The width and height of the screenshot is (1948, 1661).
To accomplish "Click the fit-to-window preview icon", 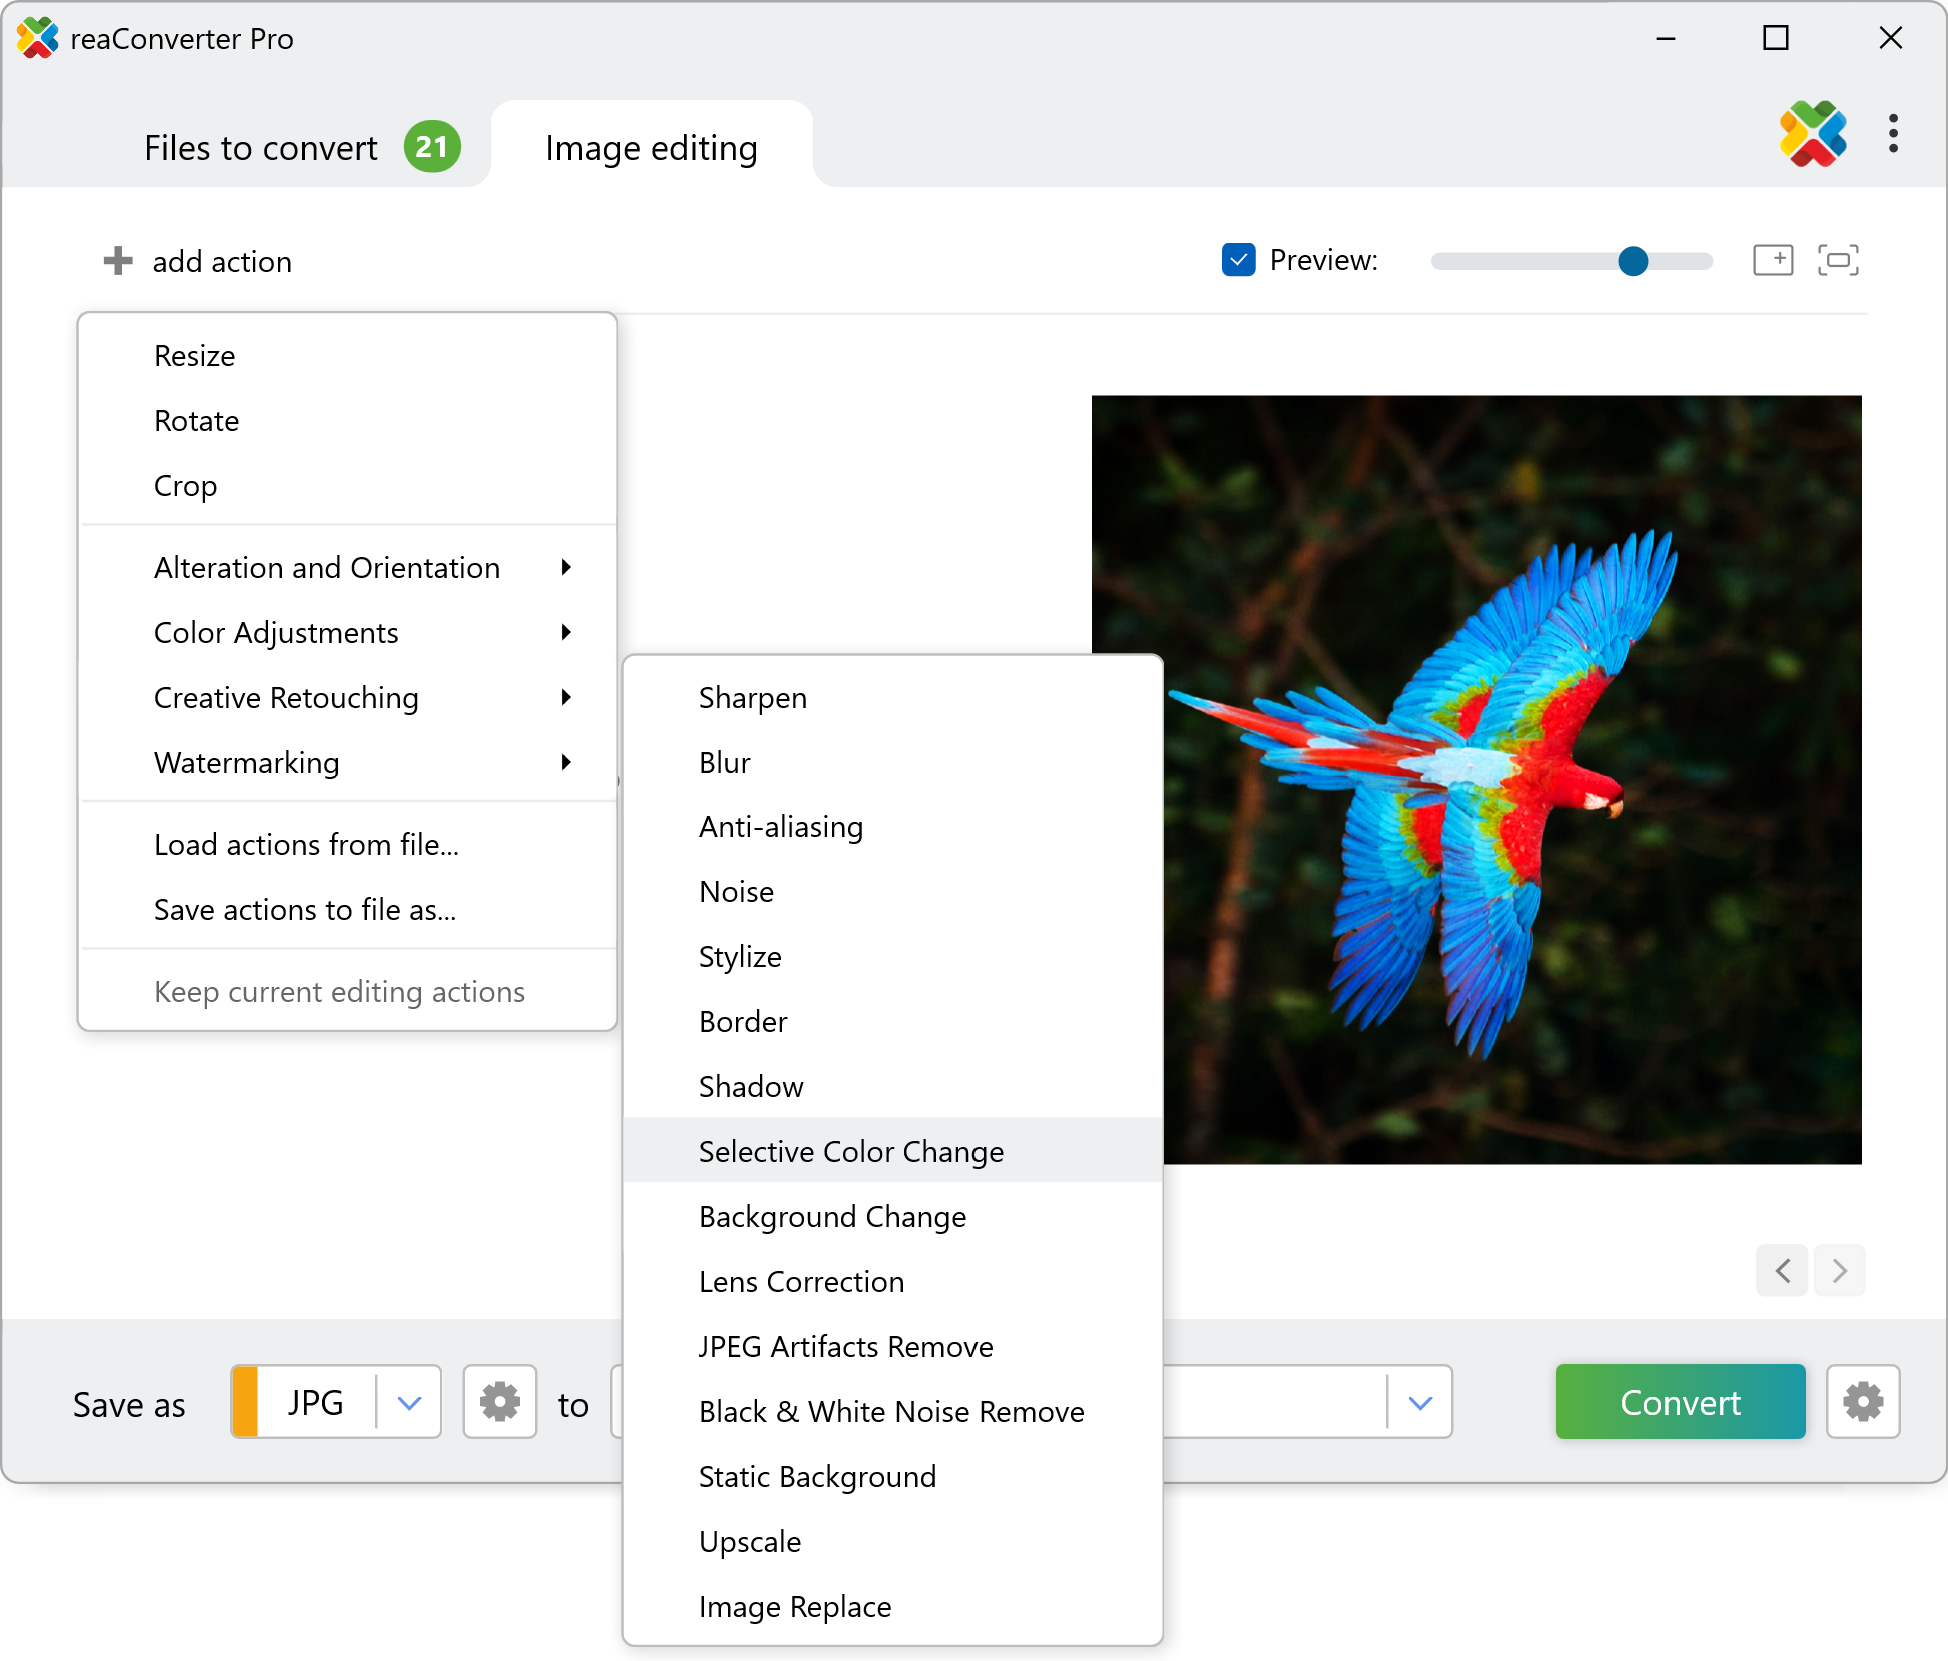I will click(1838, 260).
